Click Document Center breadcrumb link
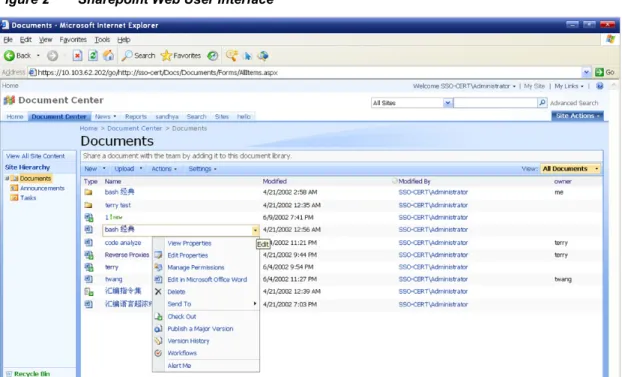622x377 pixels. point(134,129)
